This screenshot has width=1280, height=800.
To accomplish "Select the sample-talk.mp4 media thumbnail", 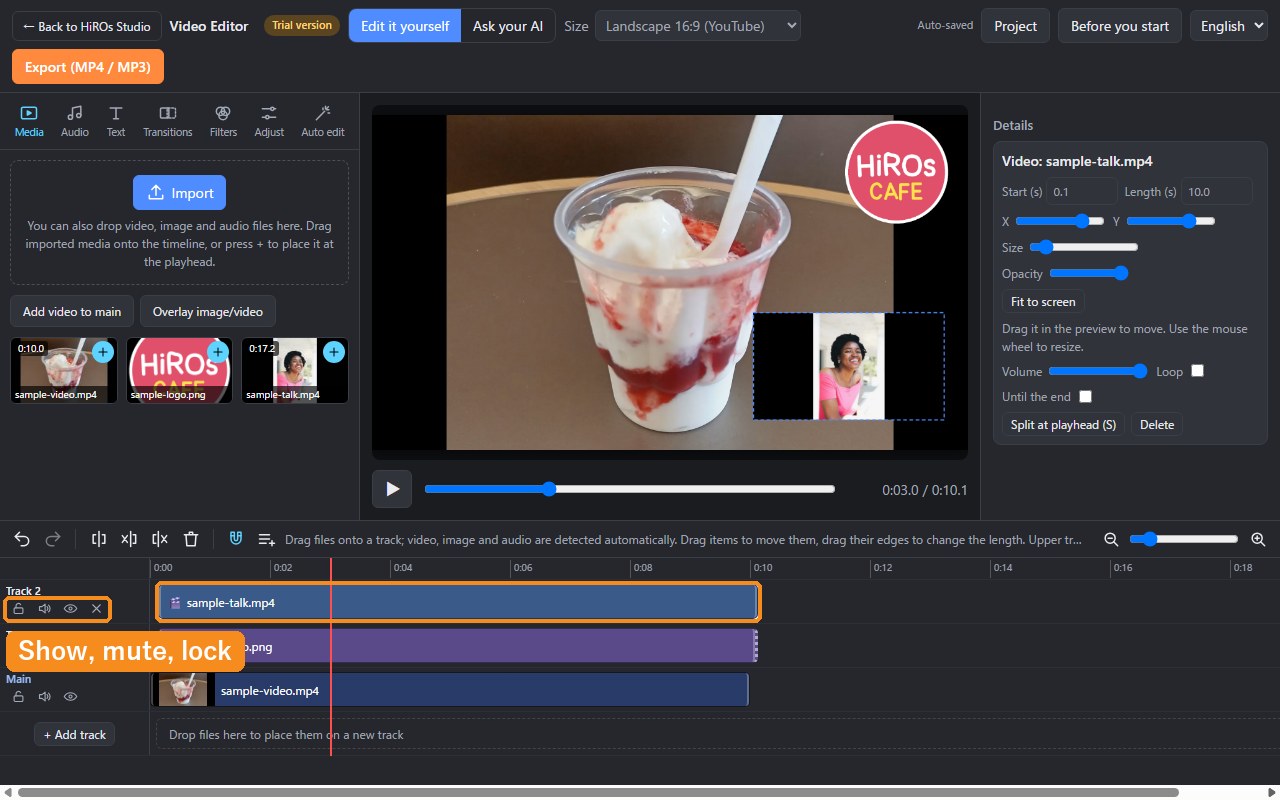I will point(295,371).
